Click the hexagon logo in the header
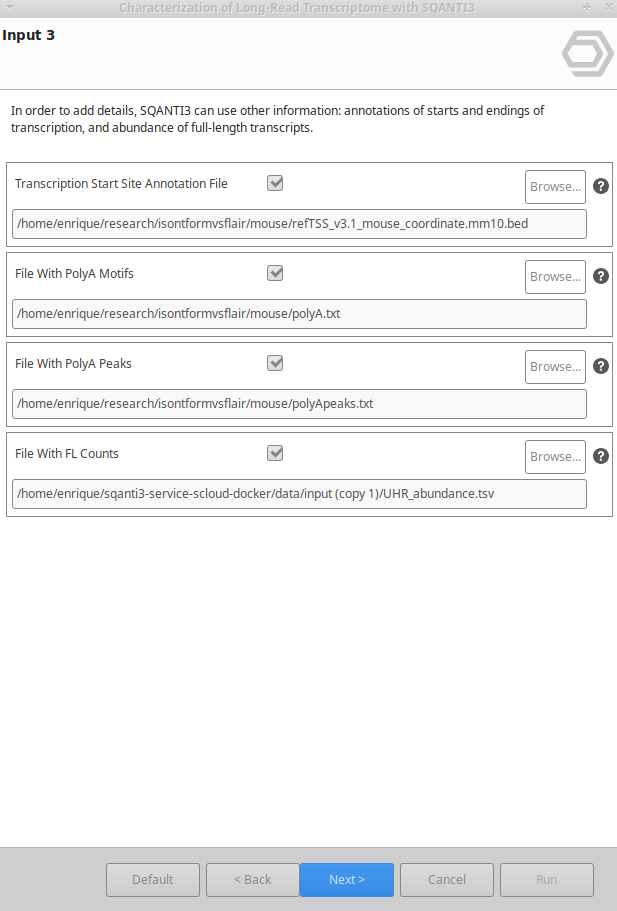This screenshot has width=617, height=911. click(x=587, y=53)
